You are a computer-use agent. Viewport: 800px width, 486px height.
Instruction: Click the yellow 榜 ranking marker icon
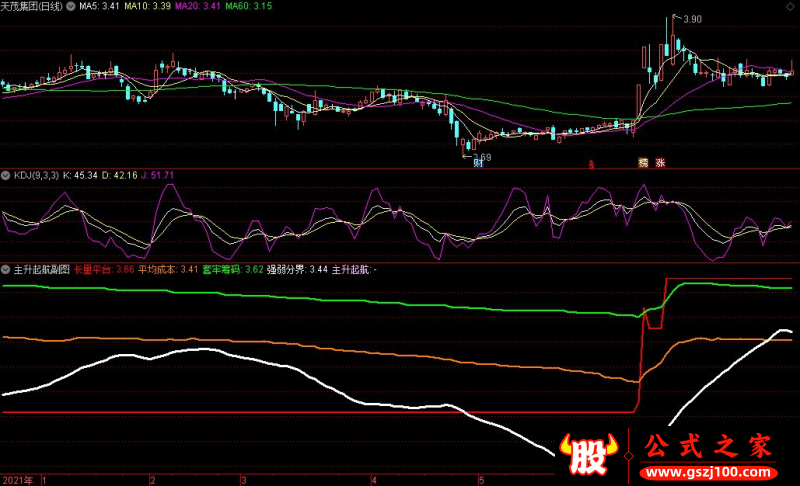643,163
